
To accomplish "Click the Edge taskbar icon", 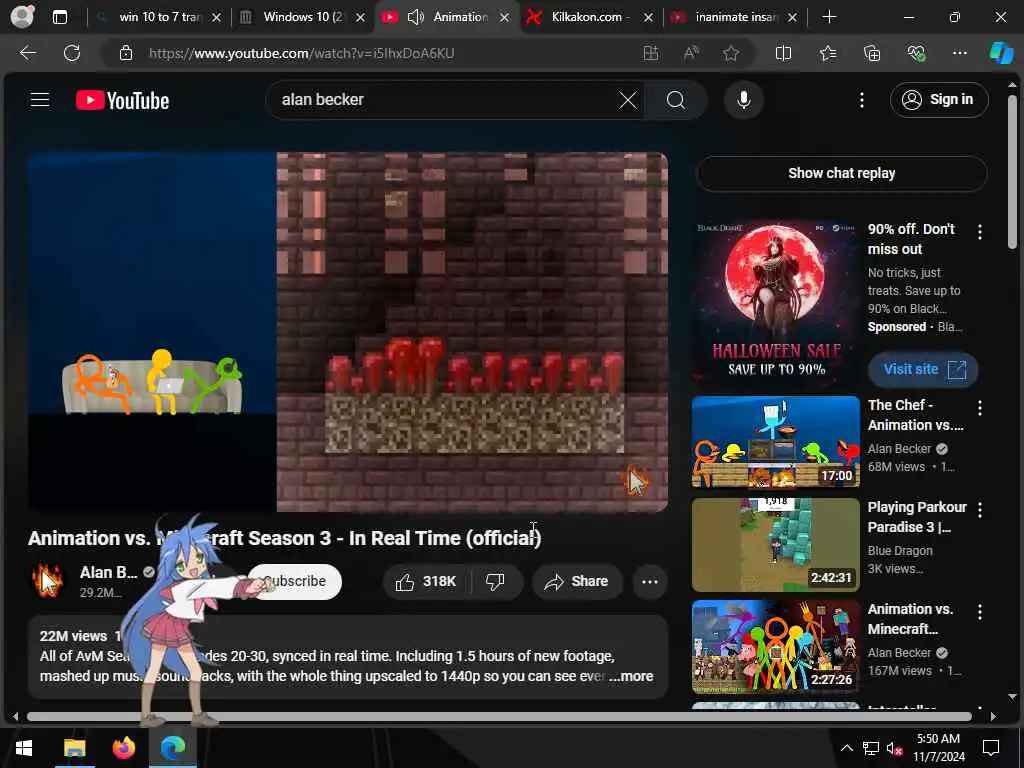I will [x=173, y=748].
